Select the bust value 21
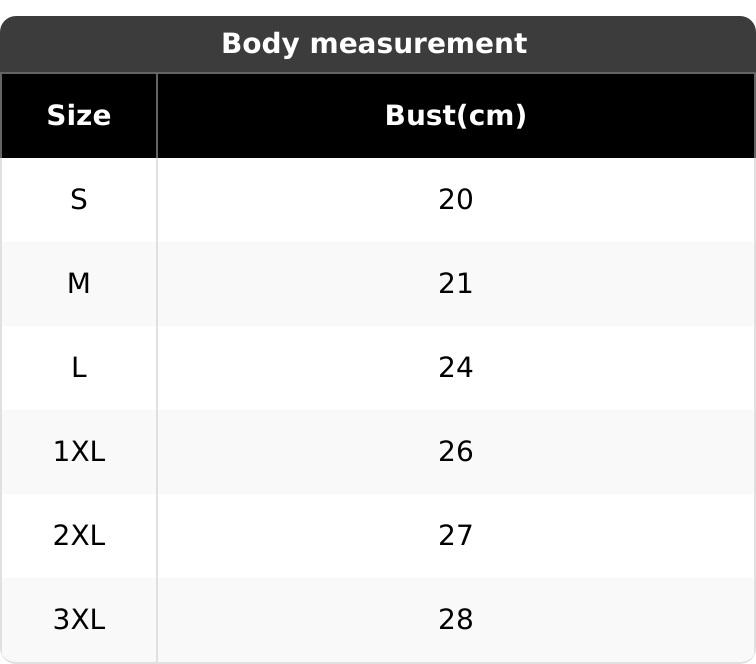 (455, 284)
